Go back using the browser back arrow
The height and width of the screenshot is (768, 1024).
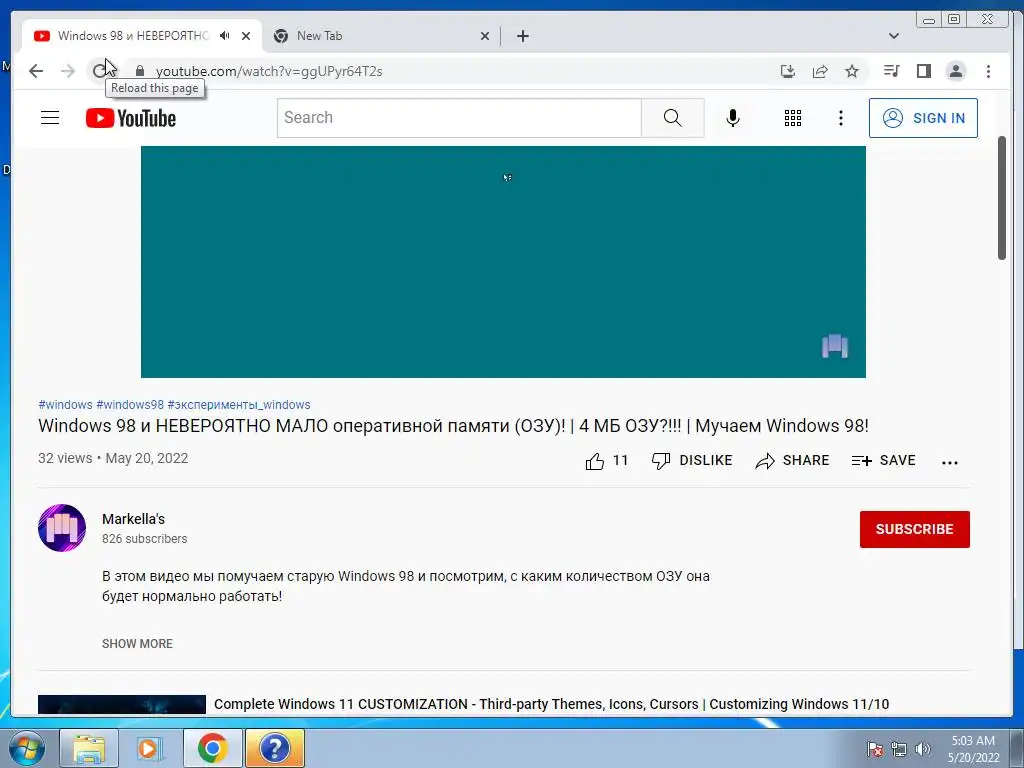pyautogui.click(x=36, y=71)
